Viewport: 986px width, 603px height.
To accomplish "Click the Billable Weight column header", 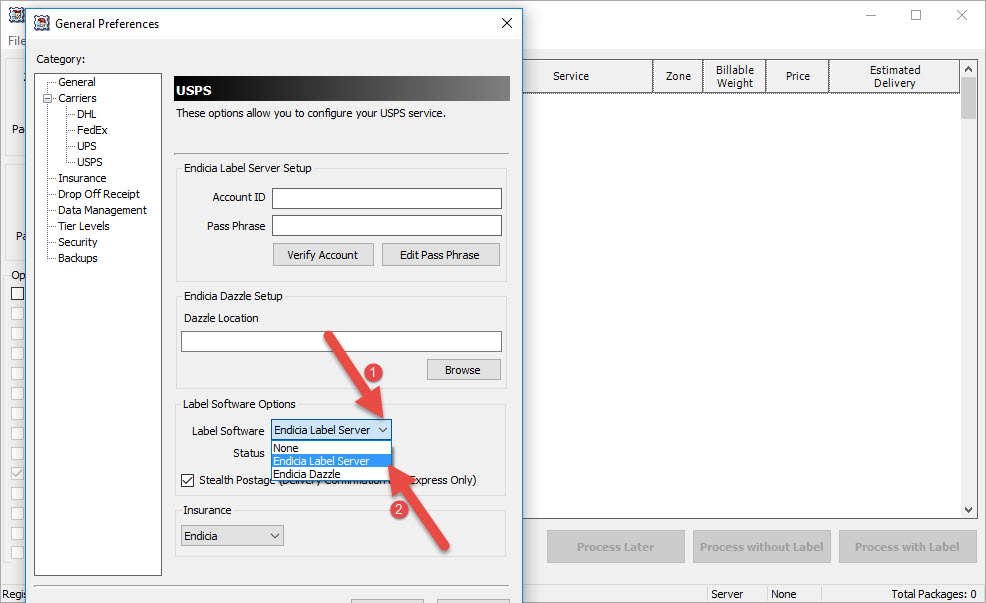I will (x=734, y=76).
